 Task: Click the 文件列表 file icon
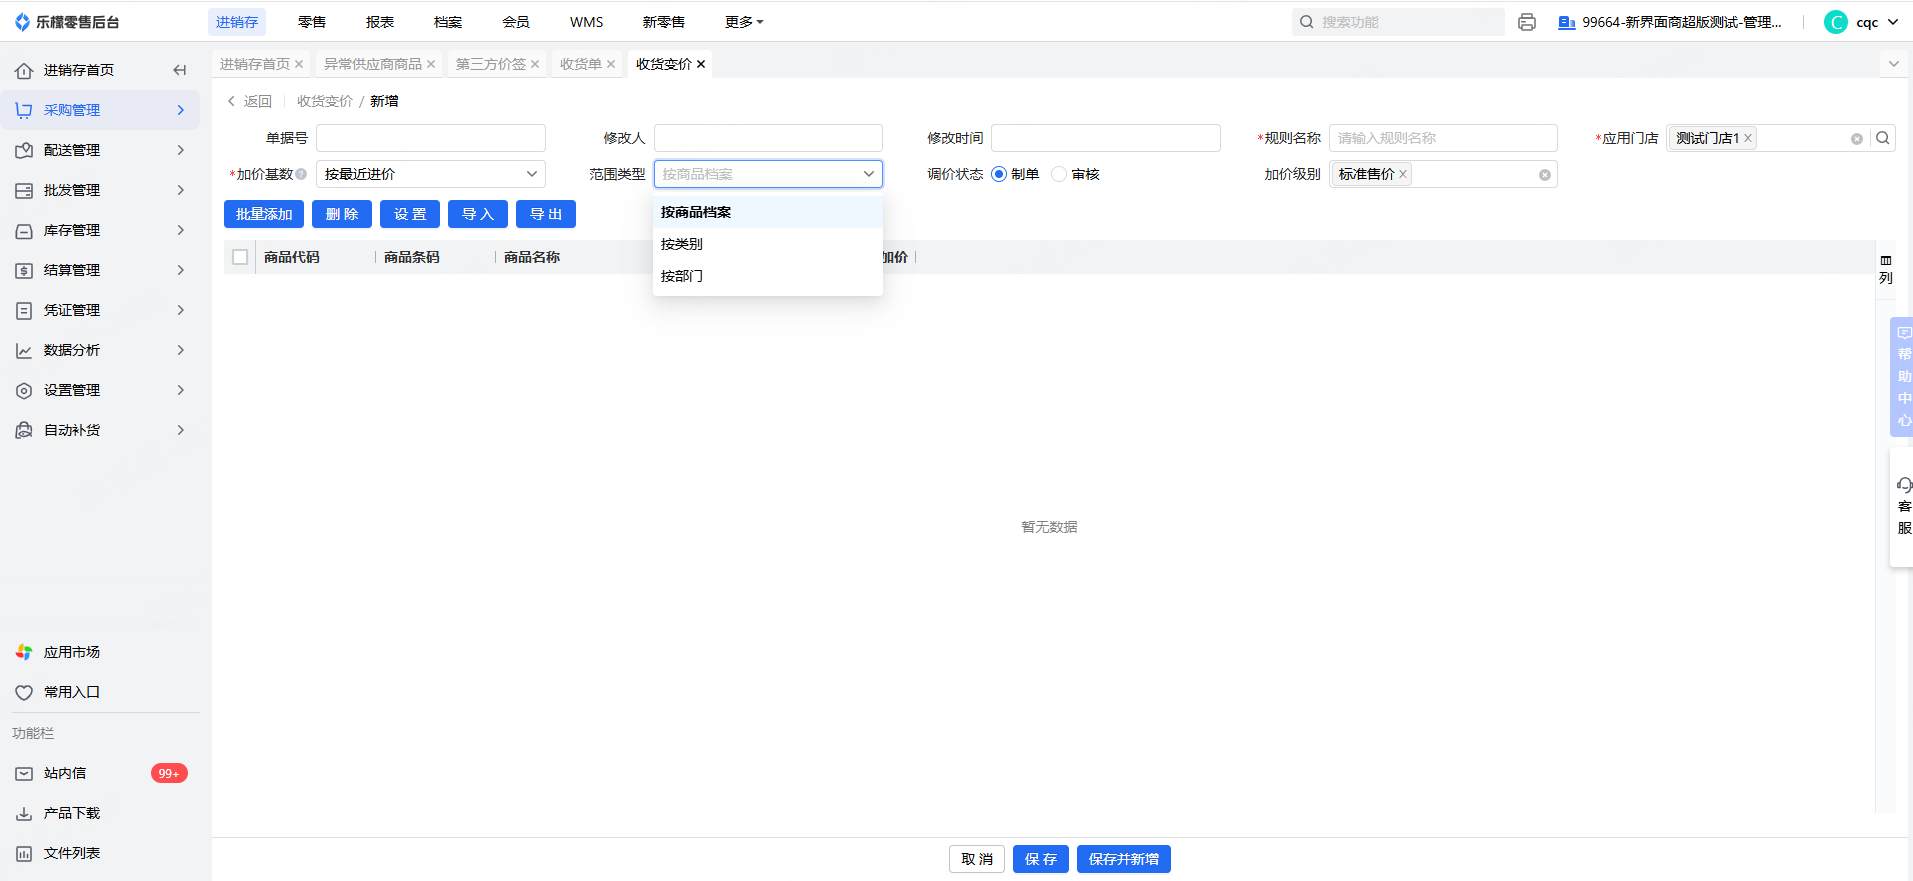point(24,853)
